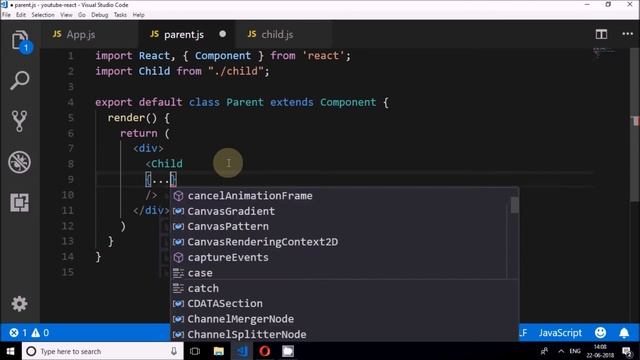Open the clock and date in system tray
Image resolution: width=640 pixels, height=360 pixels.
tap(600, 351)
